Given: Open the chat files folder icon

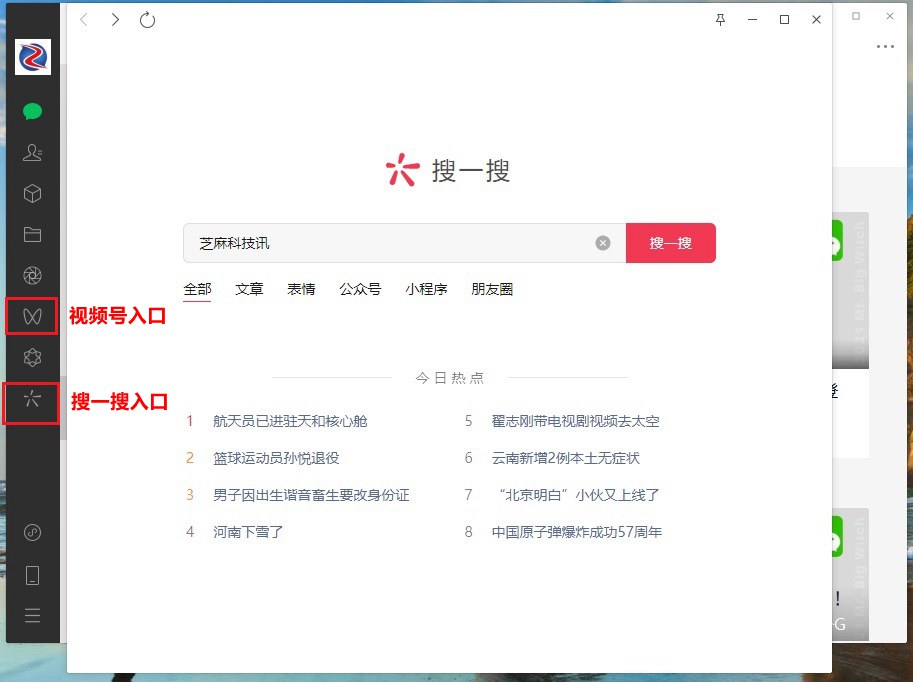Looking at the screenshot, I should coord(31,234).
